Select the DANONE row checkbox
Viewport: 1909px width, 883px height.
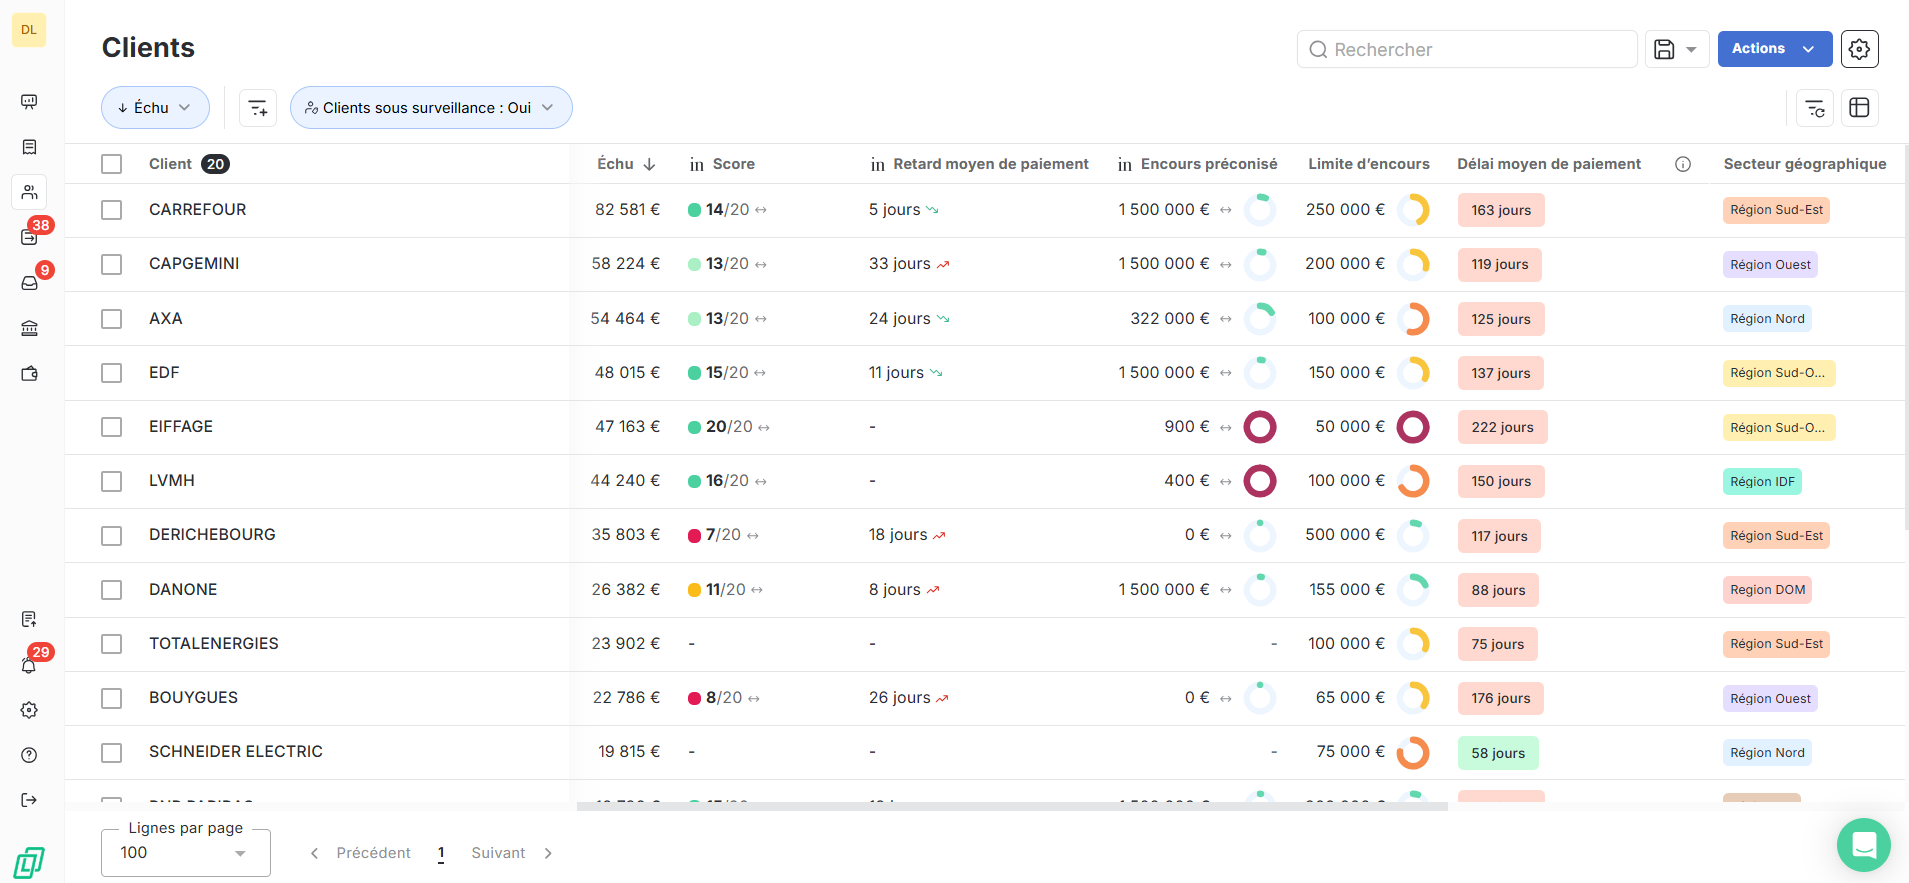(111, 590)
